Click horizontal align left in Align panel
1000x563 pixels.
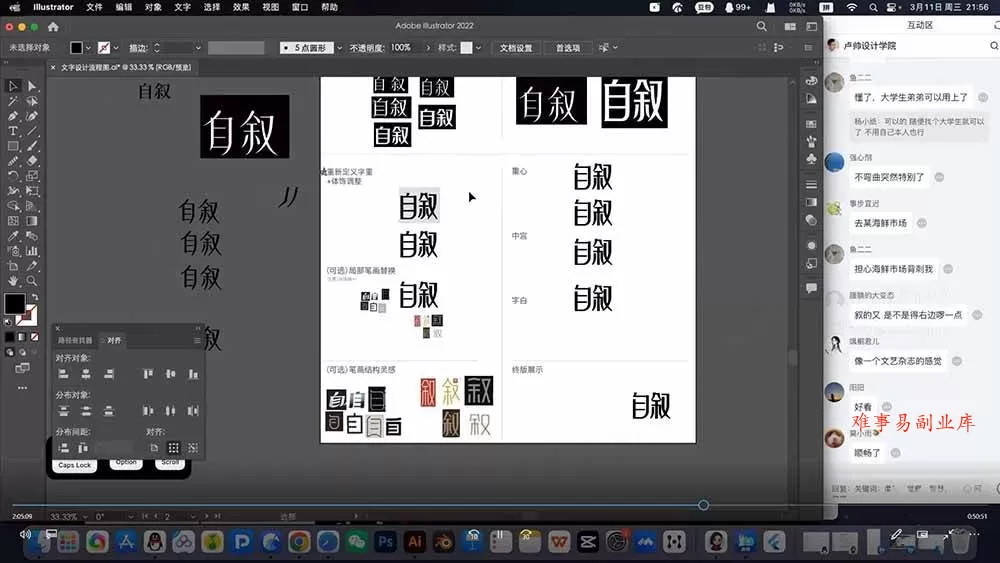pyautogui.click(x=63, y=374)
